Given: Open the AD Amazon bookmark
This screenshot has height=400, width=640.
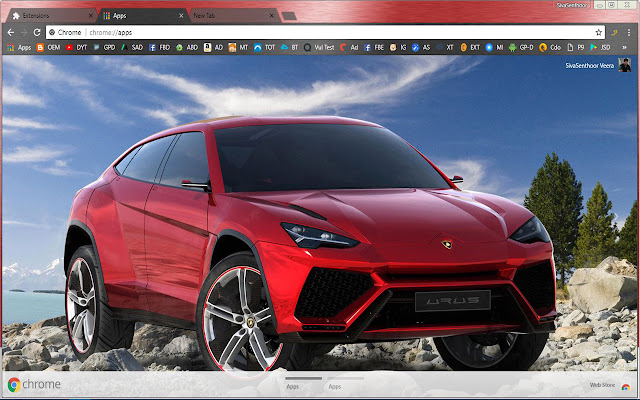Looking at the screenshot, I should (213, 47).
